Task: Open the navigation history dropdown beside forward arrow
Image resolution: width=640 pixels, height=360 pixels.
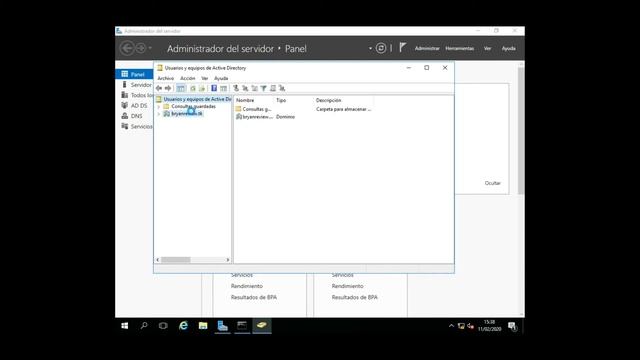Action: point(150,48)
